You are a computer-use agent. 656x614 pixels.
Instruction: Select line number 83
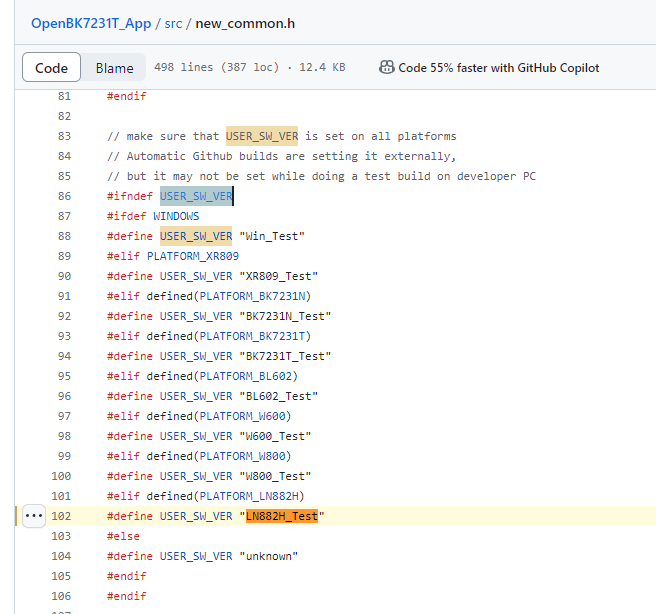(64, 136)
